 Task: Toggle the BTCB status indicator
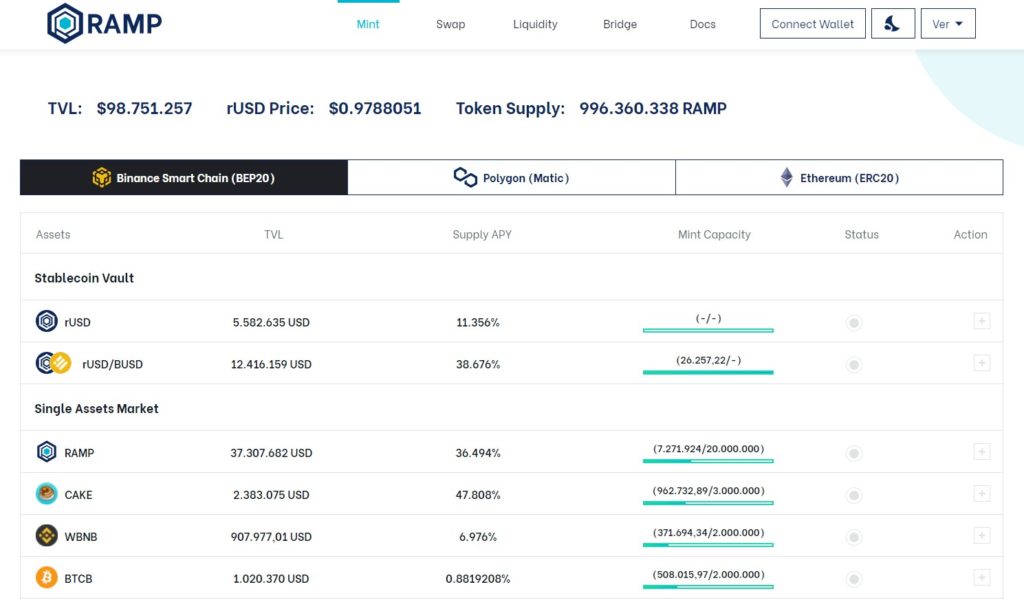coord(854,578)
